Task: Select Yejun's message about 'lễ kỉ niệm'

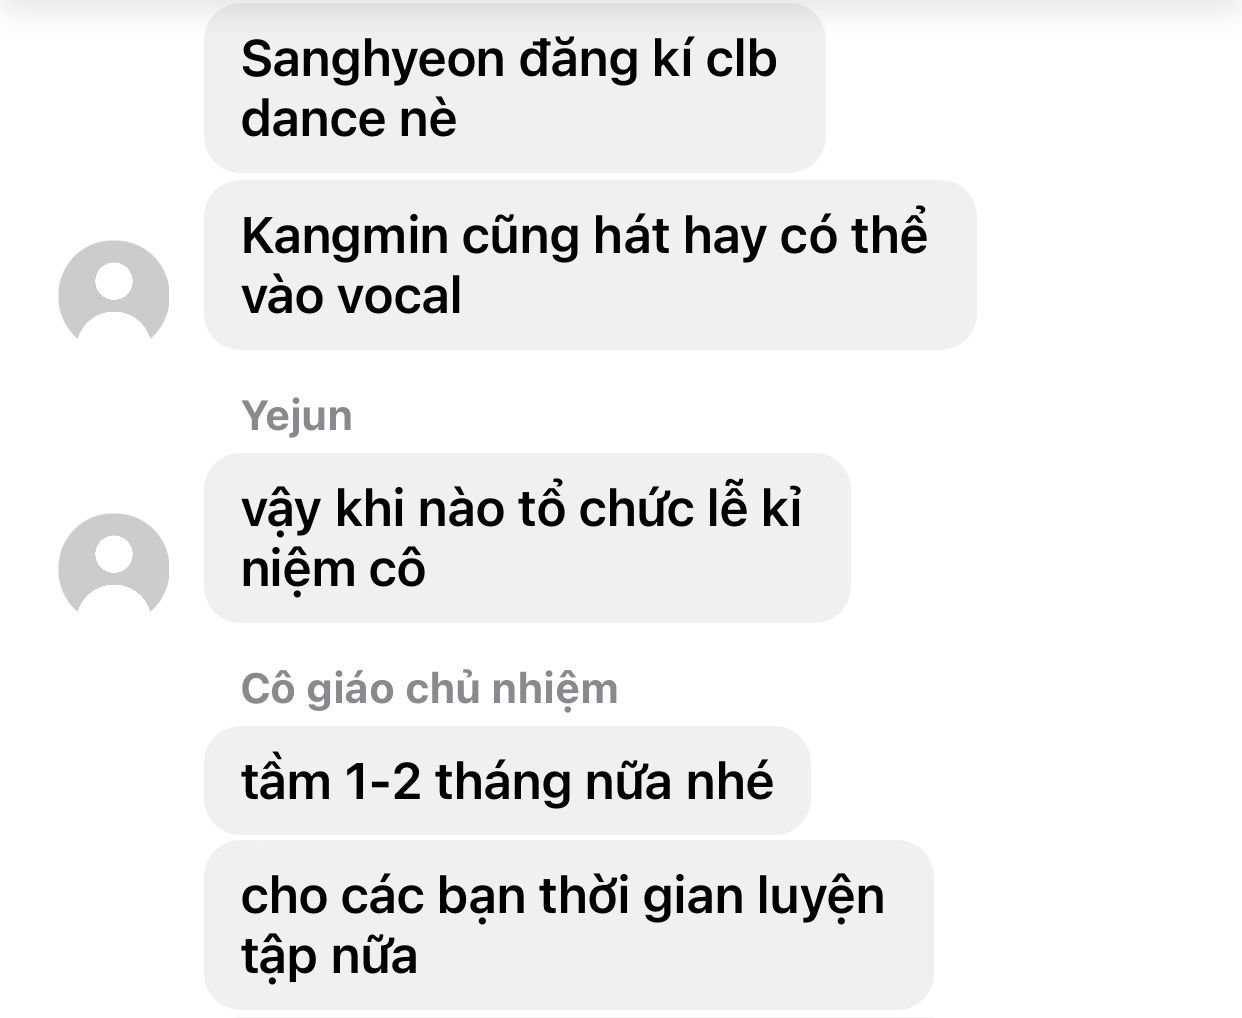Action: click(527, 538)
